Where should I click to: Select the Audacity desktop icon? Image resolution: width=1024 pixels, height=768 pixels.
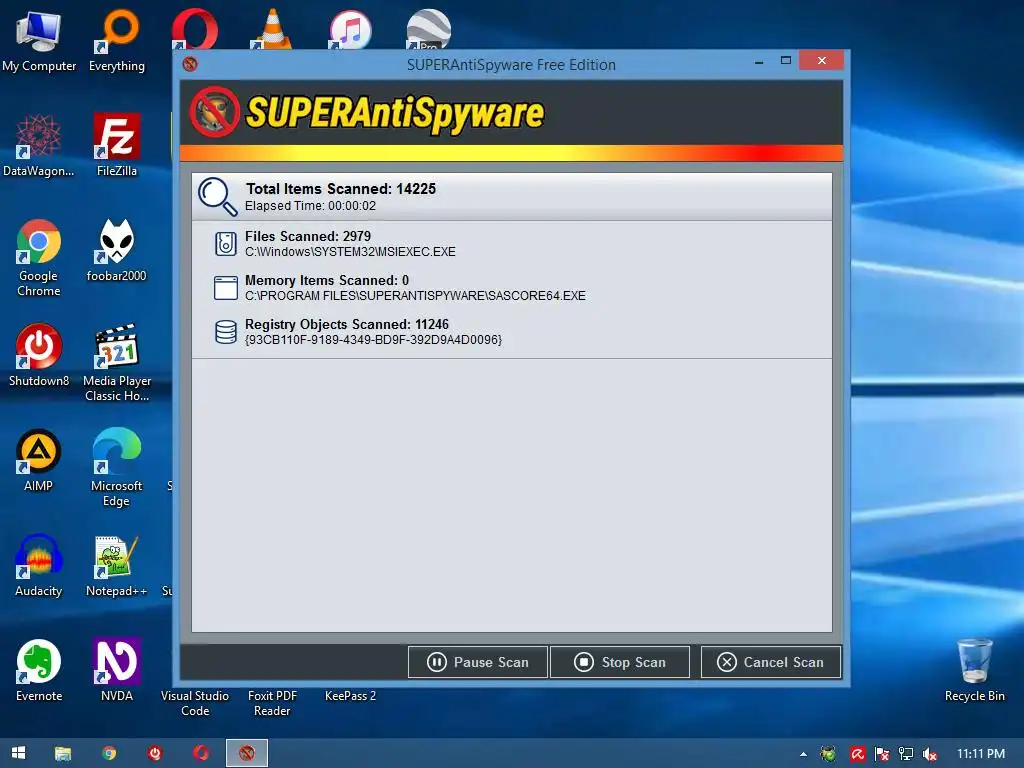(x=39, y=566)
